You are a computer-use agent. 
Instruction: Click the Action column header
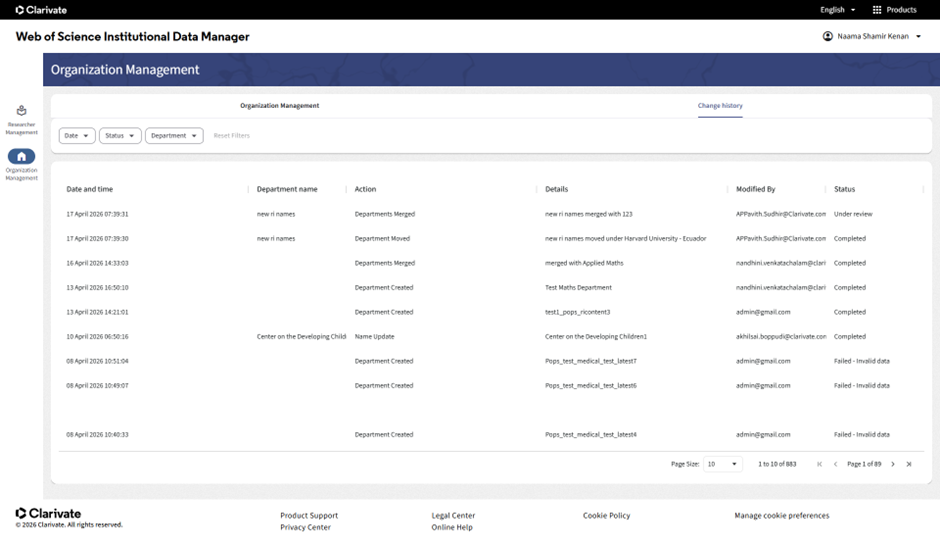365,189
